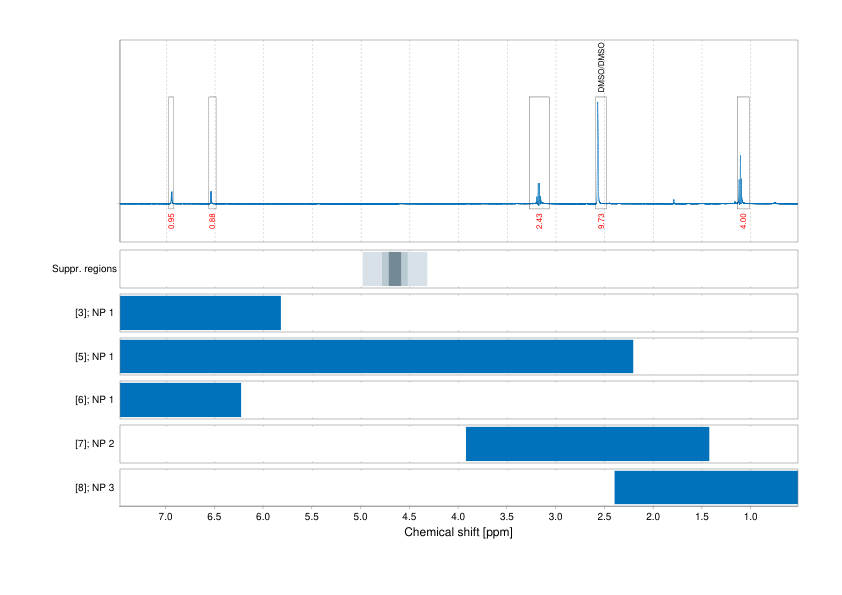
Task: Click the Suppr. regions row label
Action: point(84,268)
